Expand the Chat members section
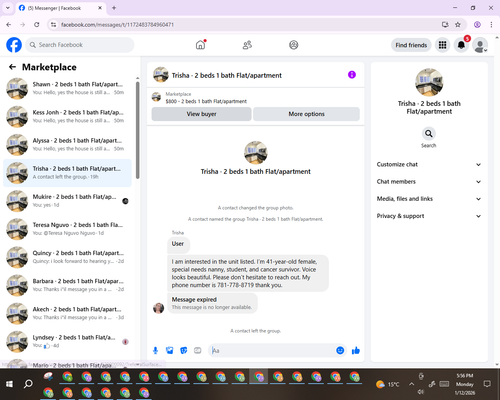 (x=429, y=182)
